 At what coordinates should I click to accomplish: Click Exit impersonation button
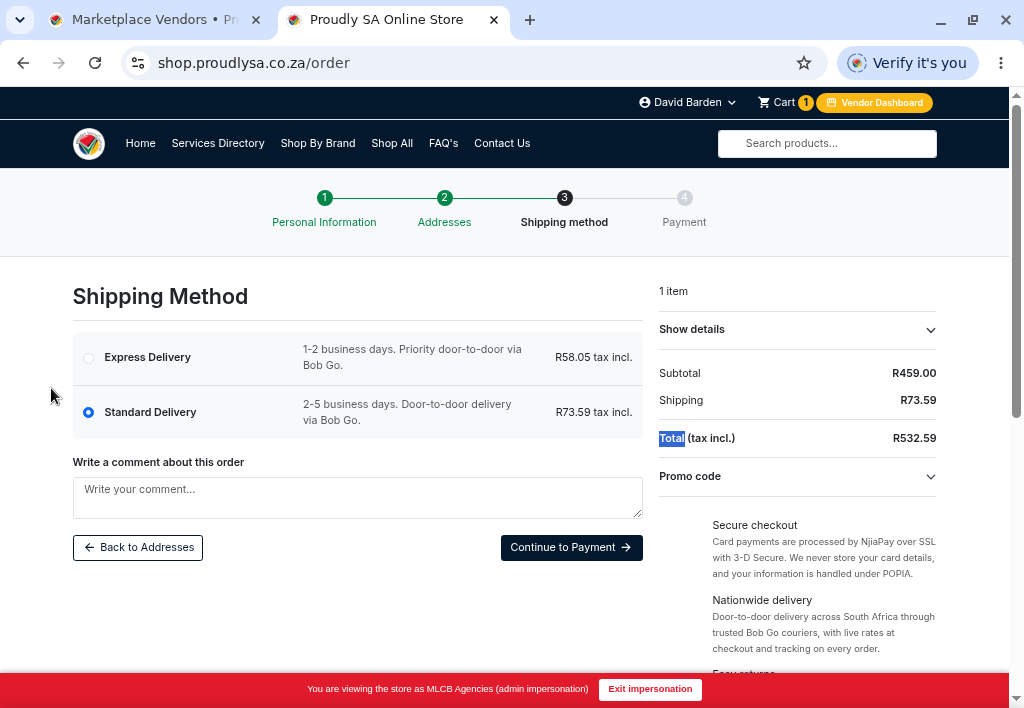(650, 690)
